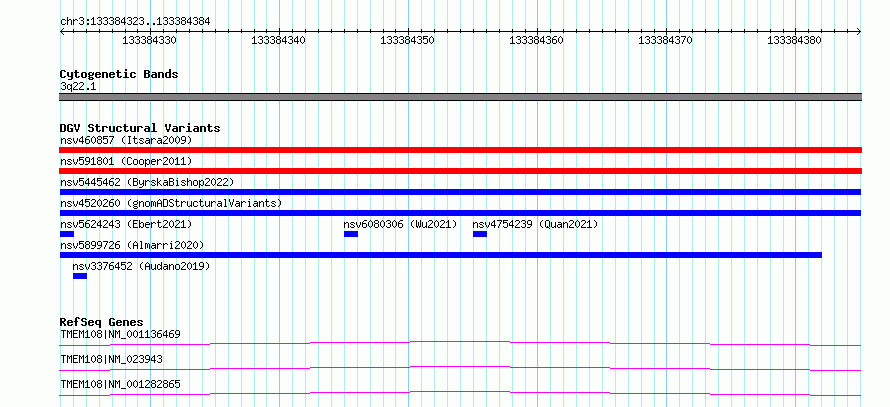Screen dimensions: 890x407
Task: Select the magenta NM_001282865 intron line
Action: click(460, 393)
